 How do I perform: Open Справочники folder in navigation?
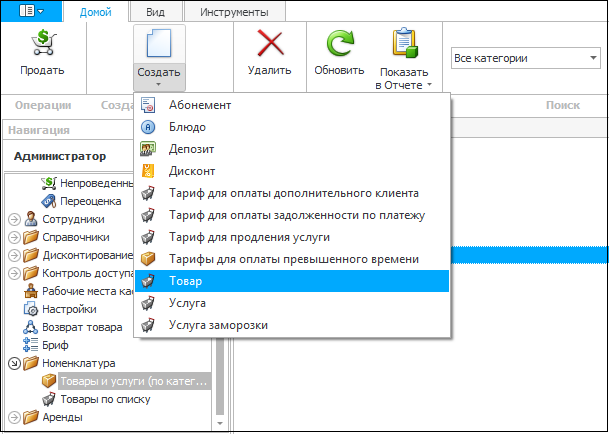pos(76,237)
